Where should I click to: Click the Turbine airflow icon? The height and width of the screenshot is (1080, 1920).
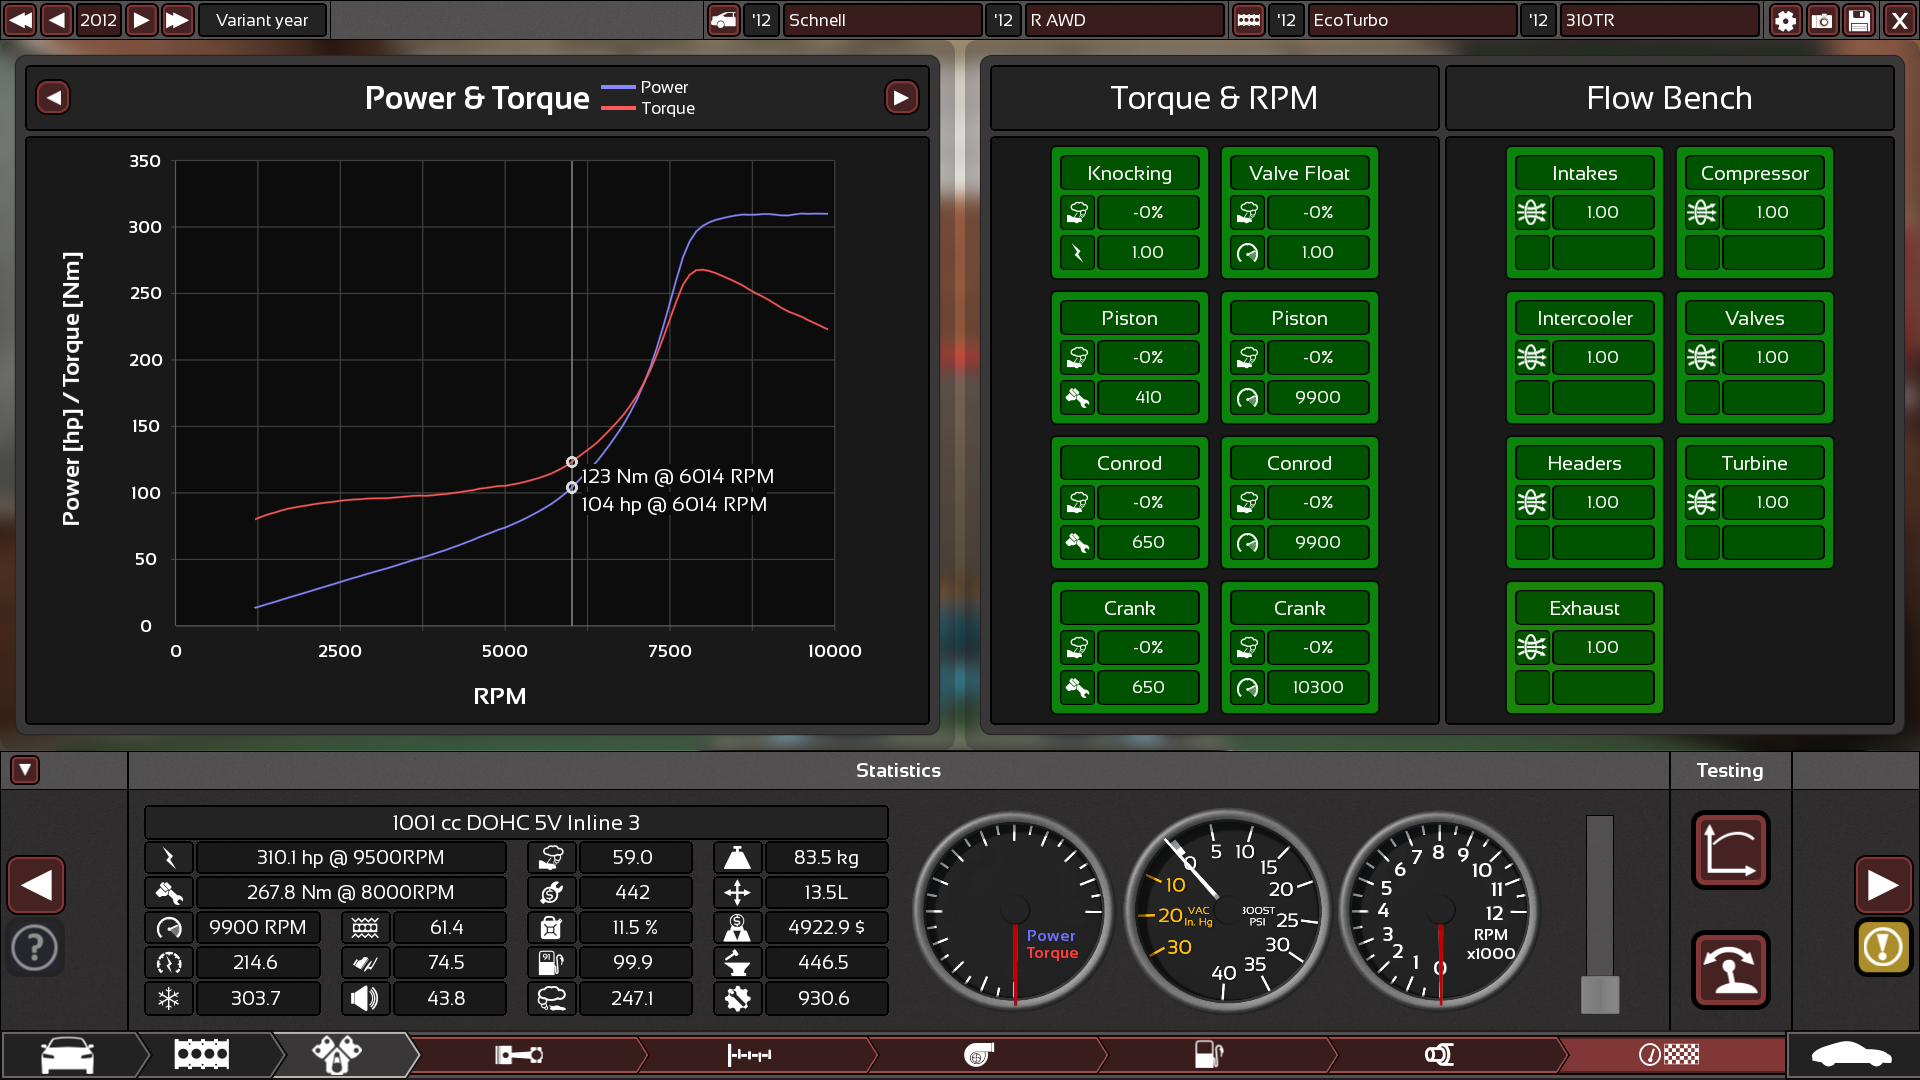pyautogui.click(x=1702, y=502)
